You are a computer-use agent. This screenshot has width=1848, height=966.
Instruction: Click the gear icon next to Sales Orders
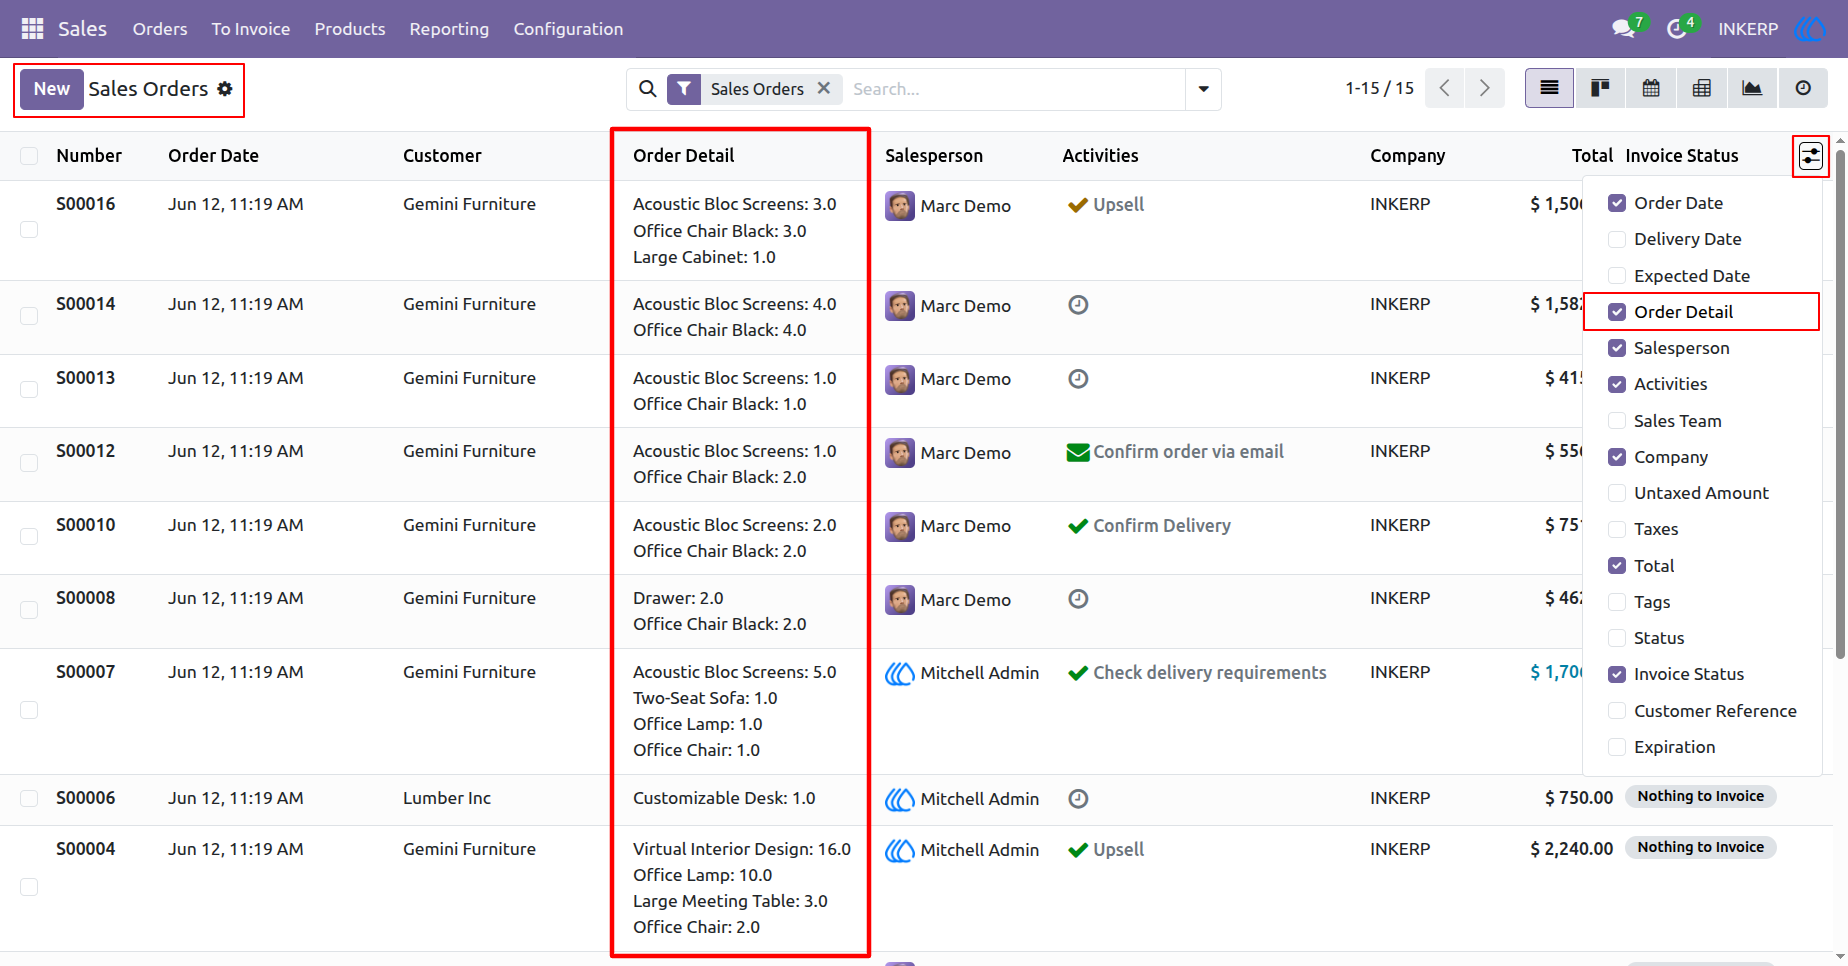pyautogui.click(x=225, y=89)
